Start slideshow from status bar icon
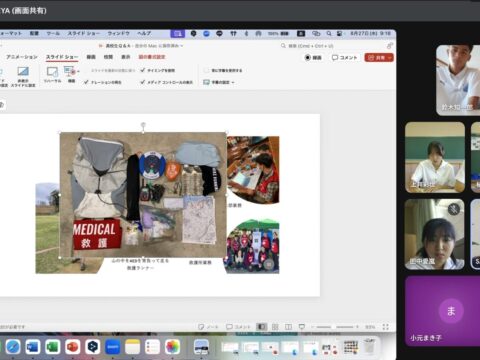The image size is (480, 360). [x=302, y=327]
